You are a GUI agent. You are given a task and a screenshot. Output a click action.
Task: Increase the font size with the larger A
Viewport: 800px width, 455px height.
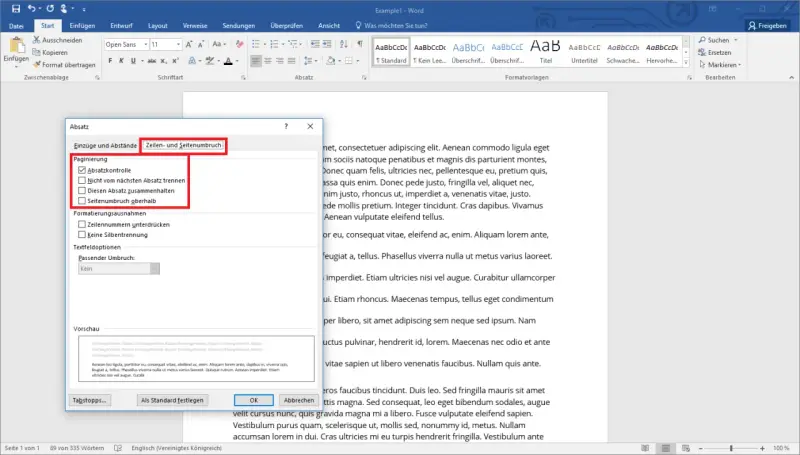189,44
